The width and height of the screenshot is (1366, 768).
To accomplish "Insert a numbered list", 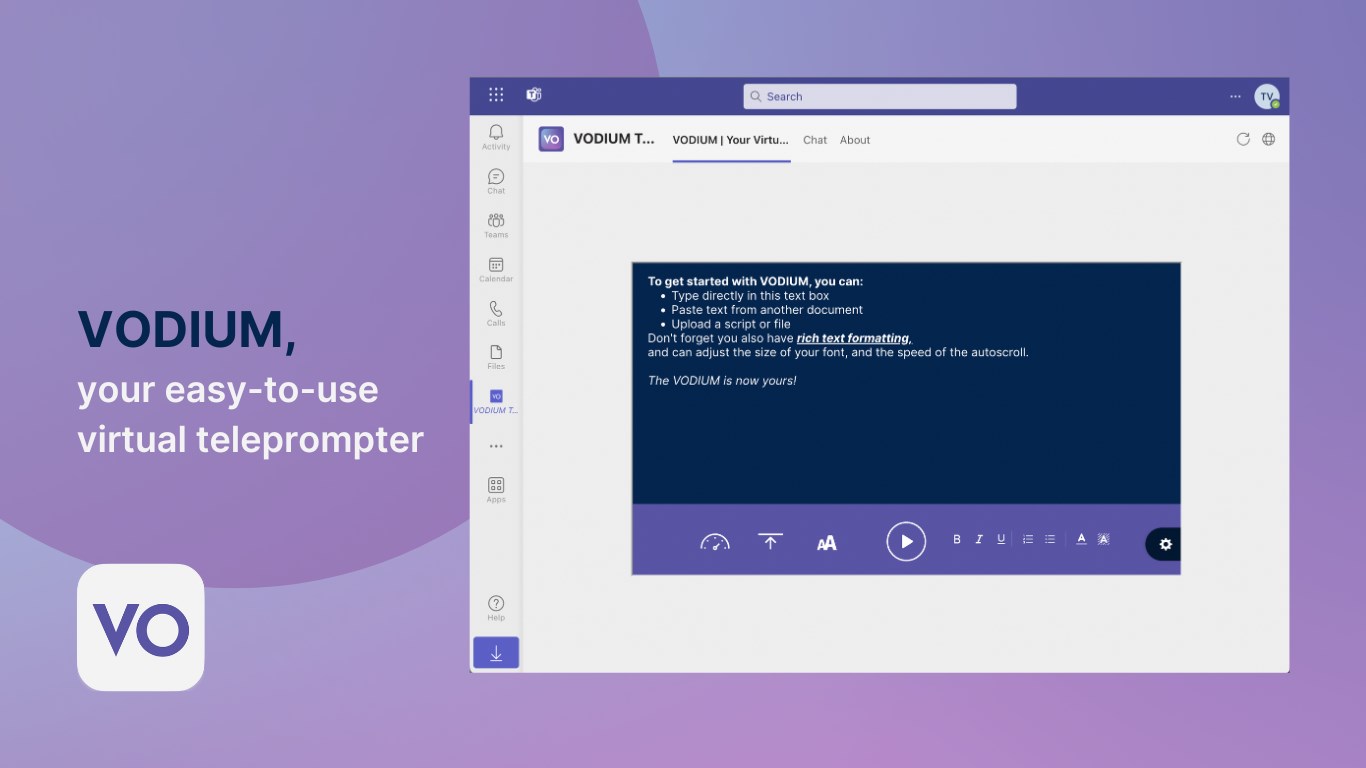I will tap(1028, 539).
